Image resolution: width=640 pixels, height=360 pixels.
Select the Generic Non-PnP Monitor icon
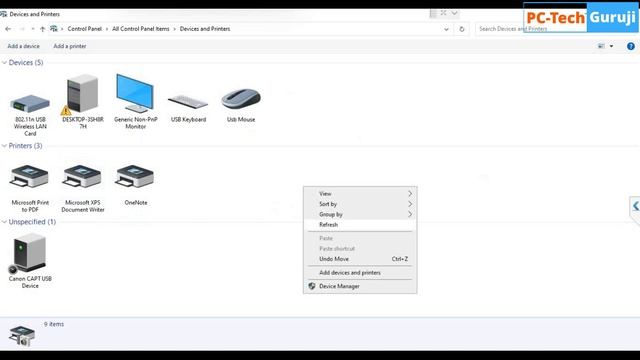(135, 93)
